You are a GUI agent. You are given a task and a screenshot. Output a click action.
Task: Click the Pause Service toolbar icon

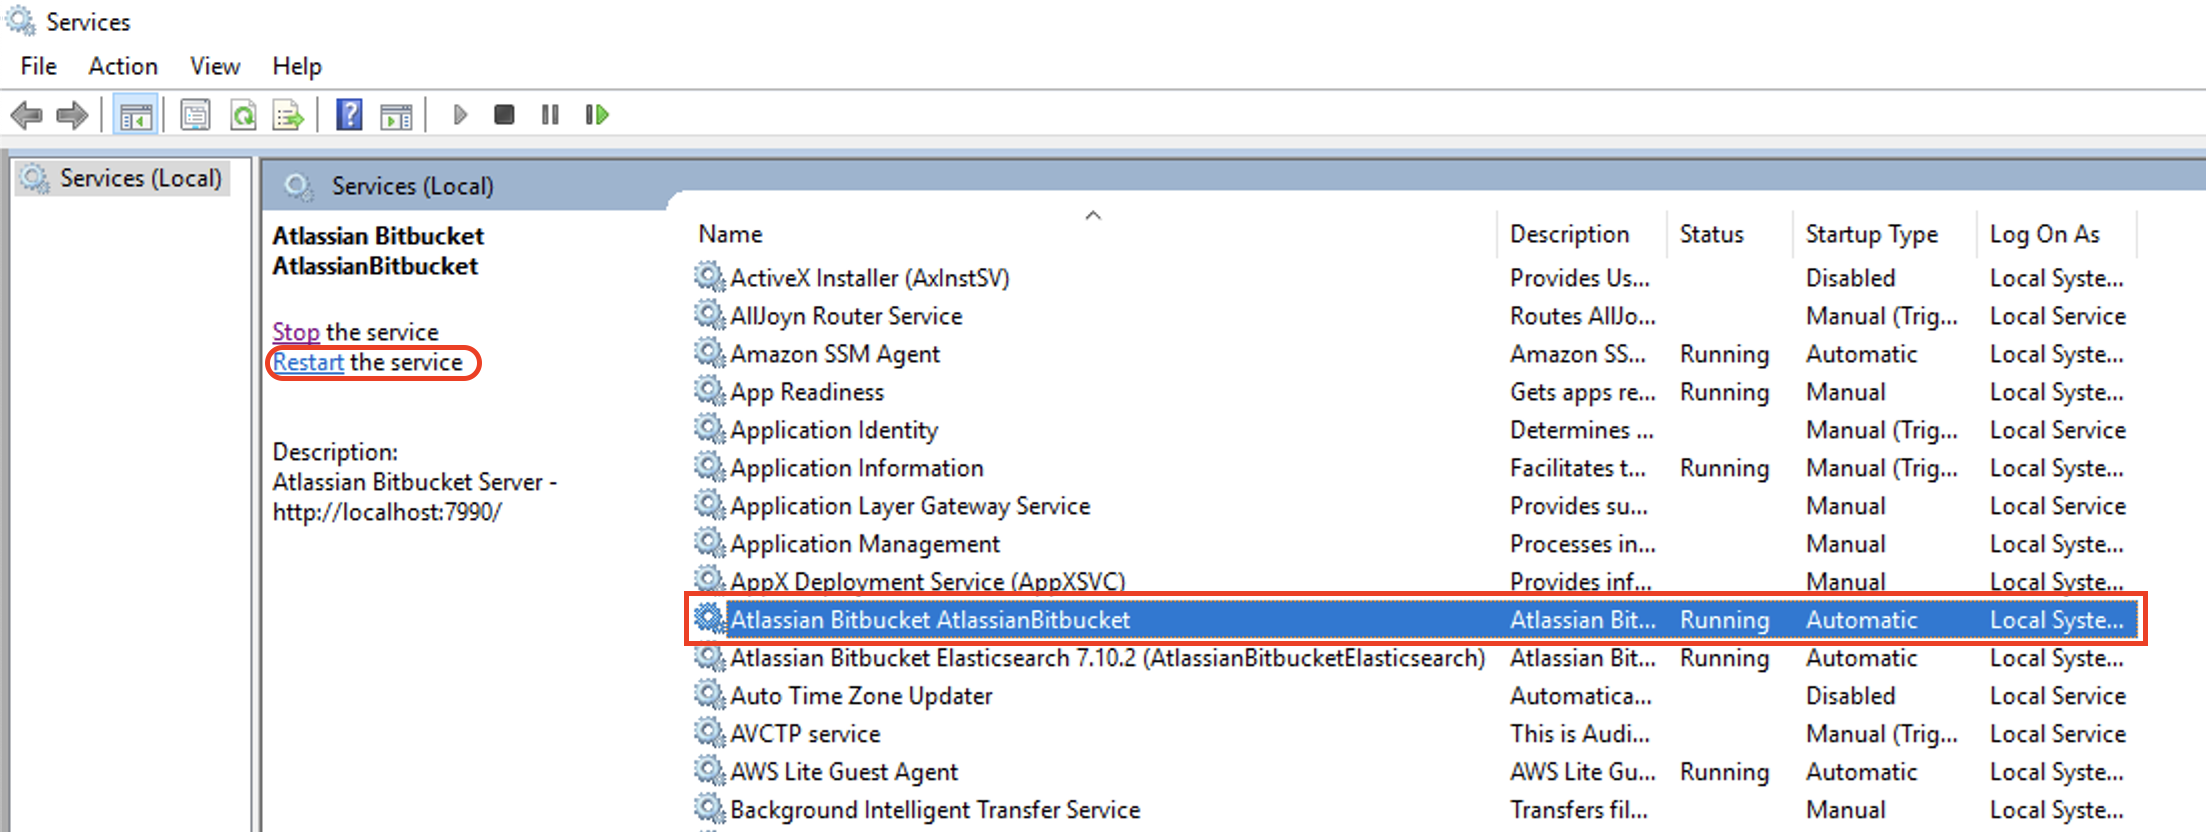pyautogui.click(x=550, y=115)
